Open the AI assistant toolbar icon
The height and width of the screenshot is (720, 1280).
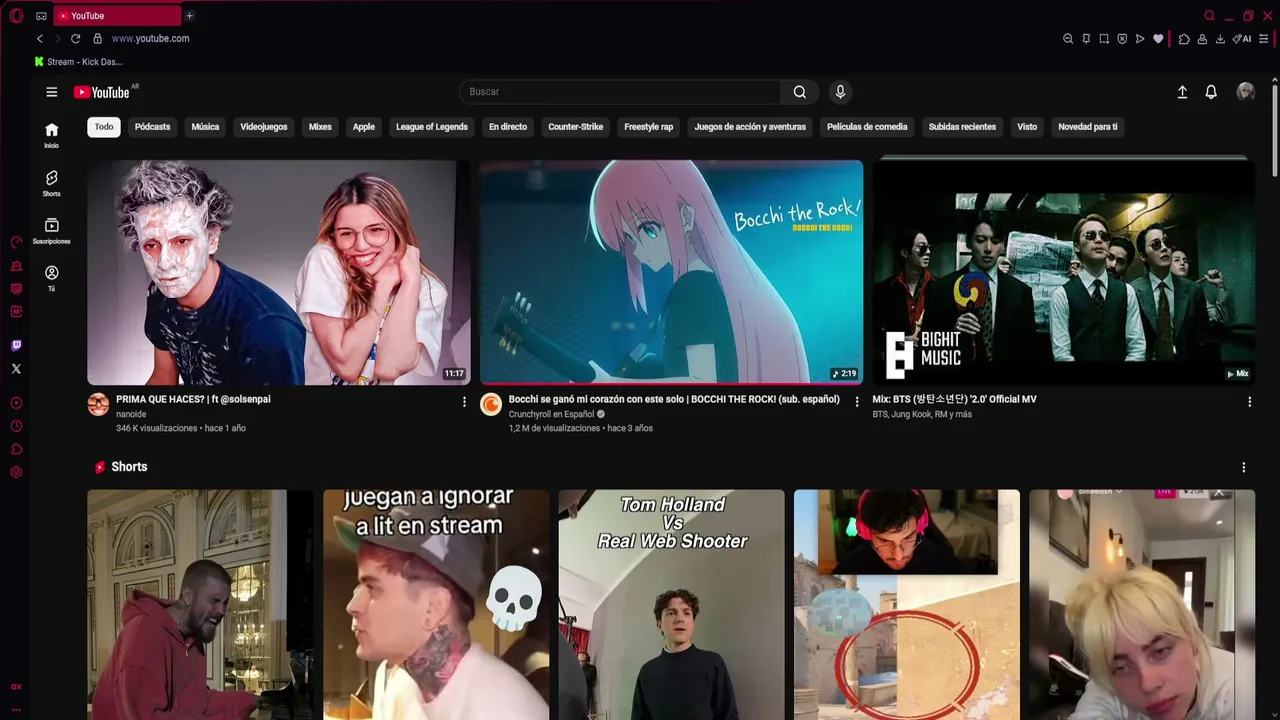pyautogui.click(x=1242, y=39)
